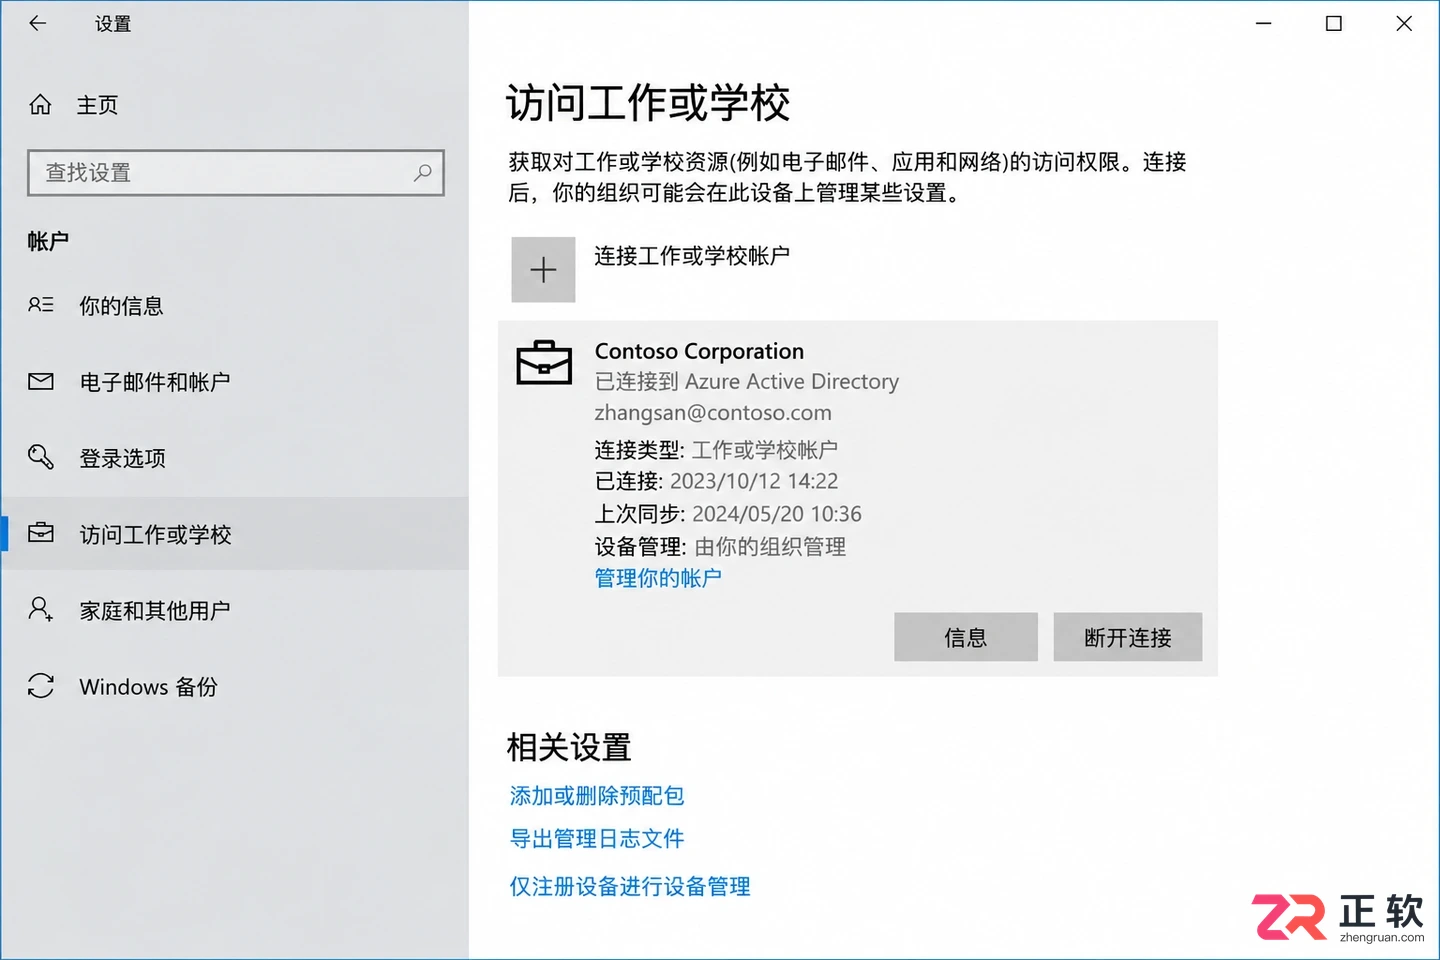Click the 帐户 section heading

48,241
